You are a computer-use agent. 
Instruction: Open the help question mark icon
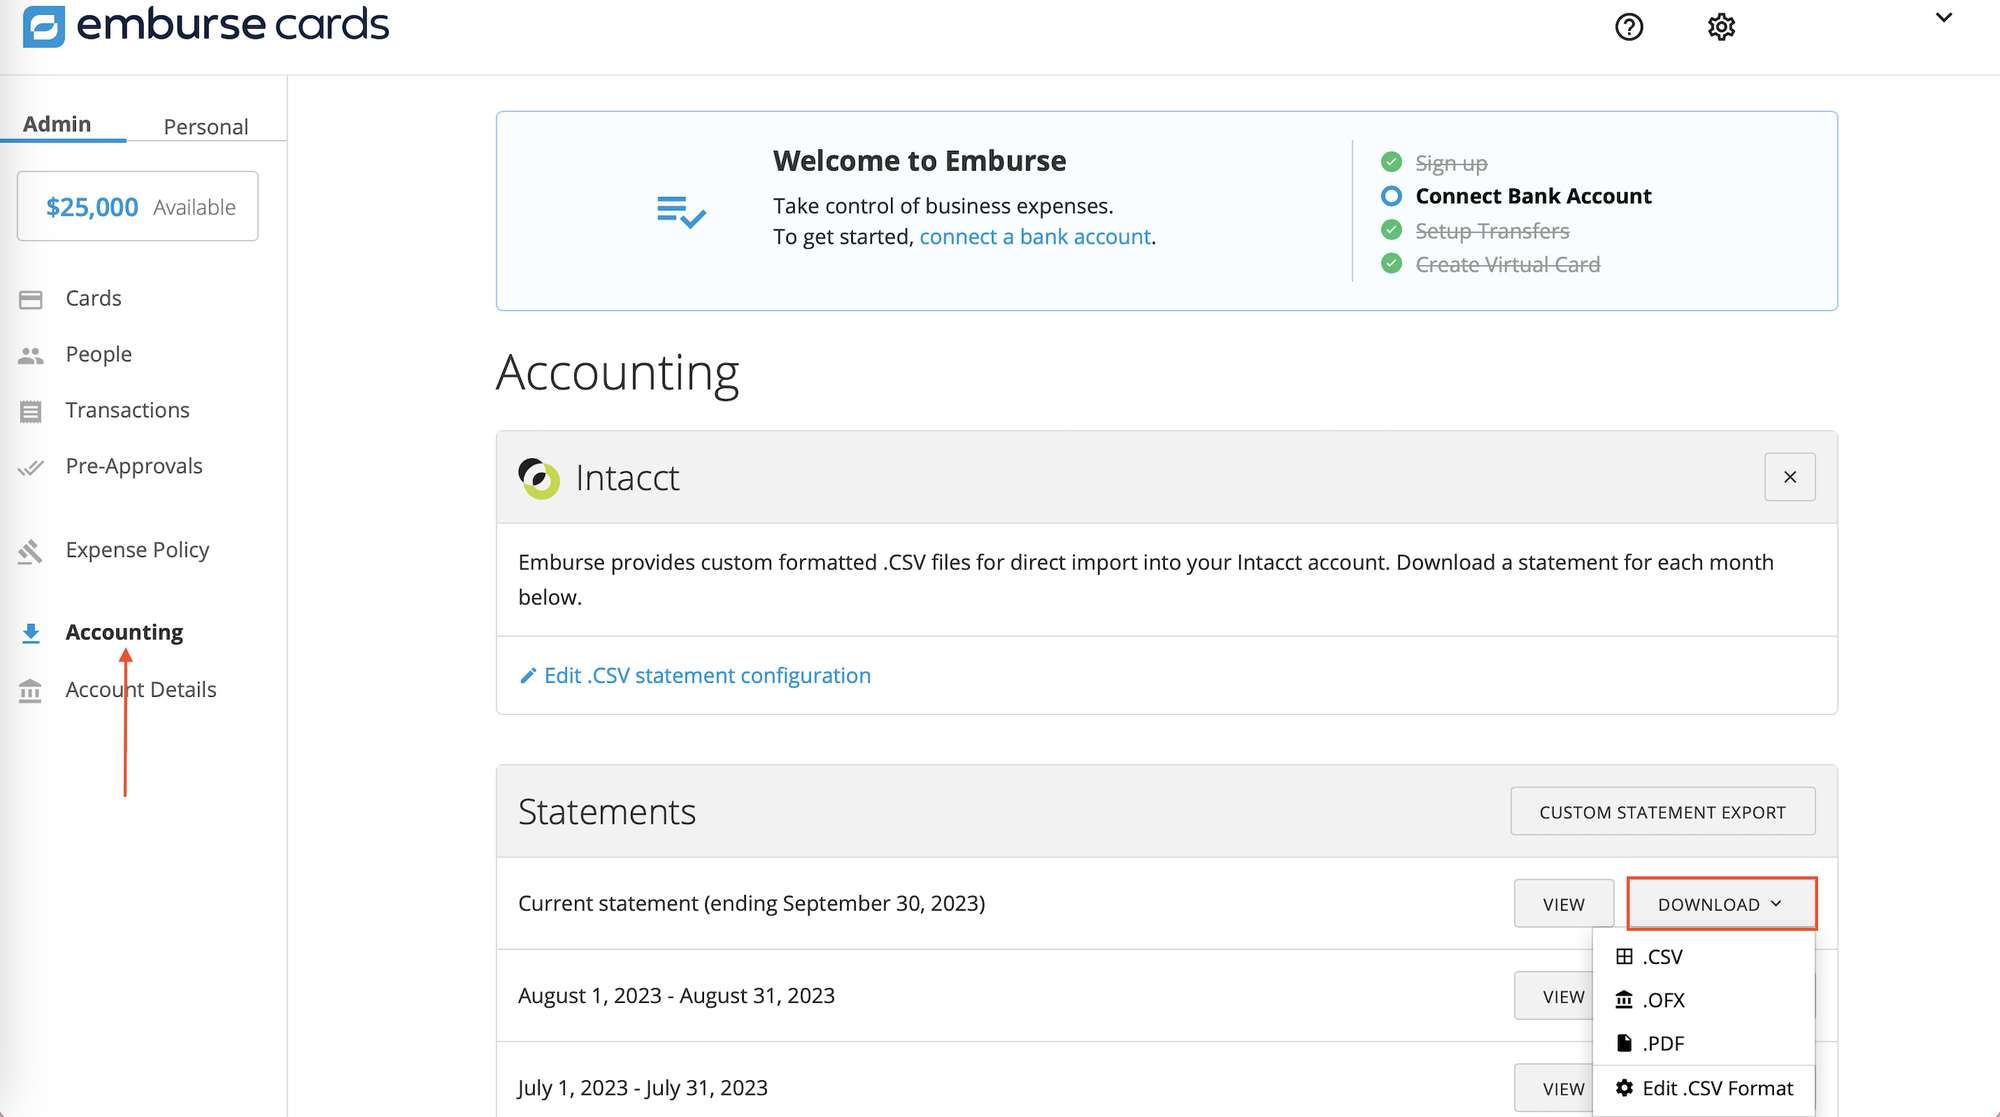(1629, 27)
